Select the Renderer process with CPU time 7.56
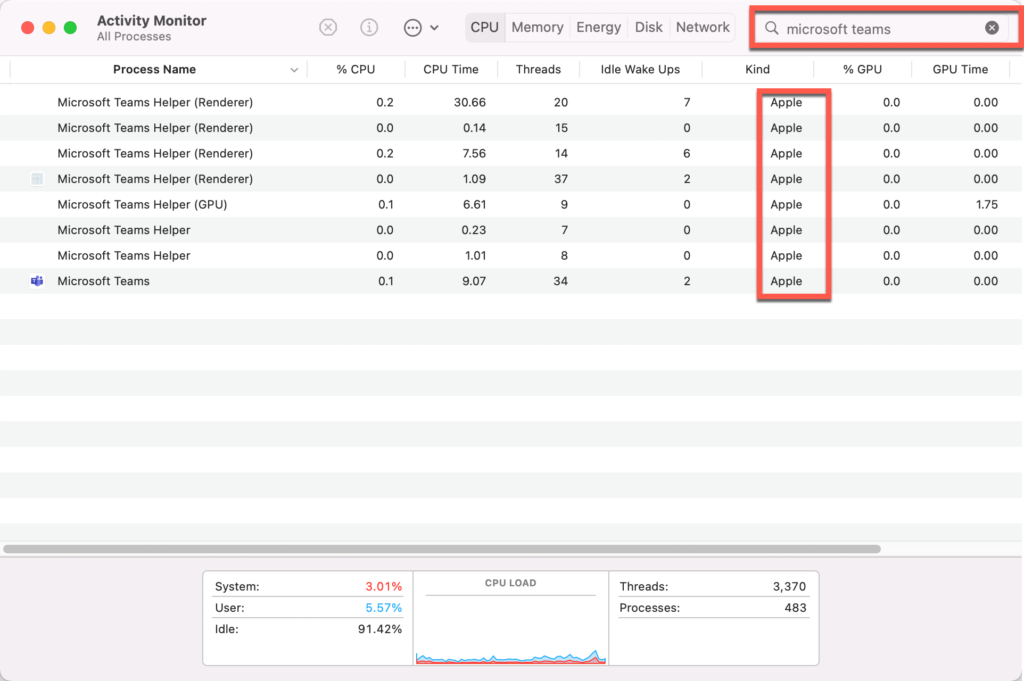This screenshot has height=681, width=1024. tap(155, 153)
